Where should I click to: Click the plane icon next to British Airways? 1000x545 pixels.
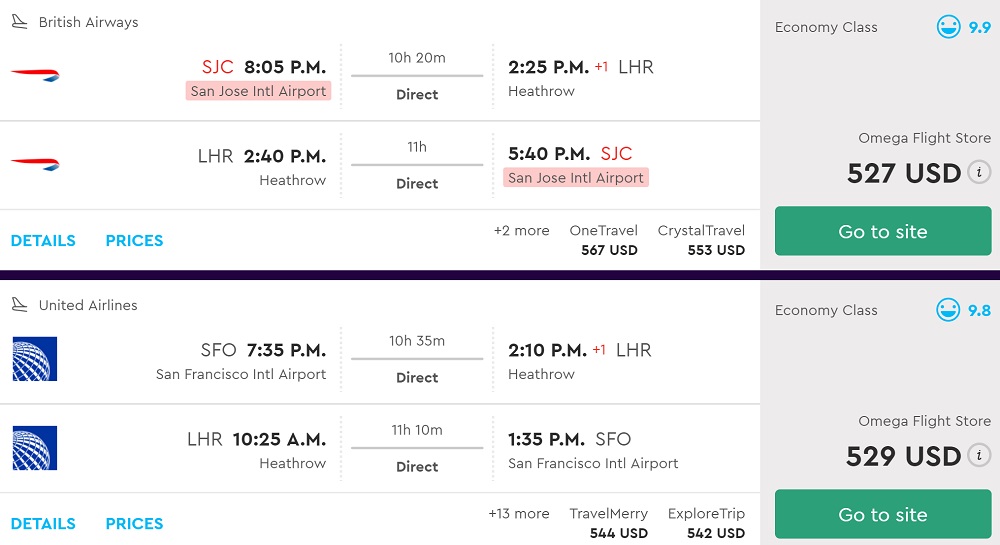coord(19,22)
